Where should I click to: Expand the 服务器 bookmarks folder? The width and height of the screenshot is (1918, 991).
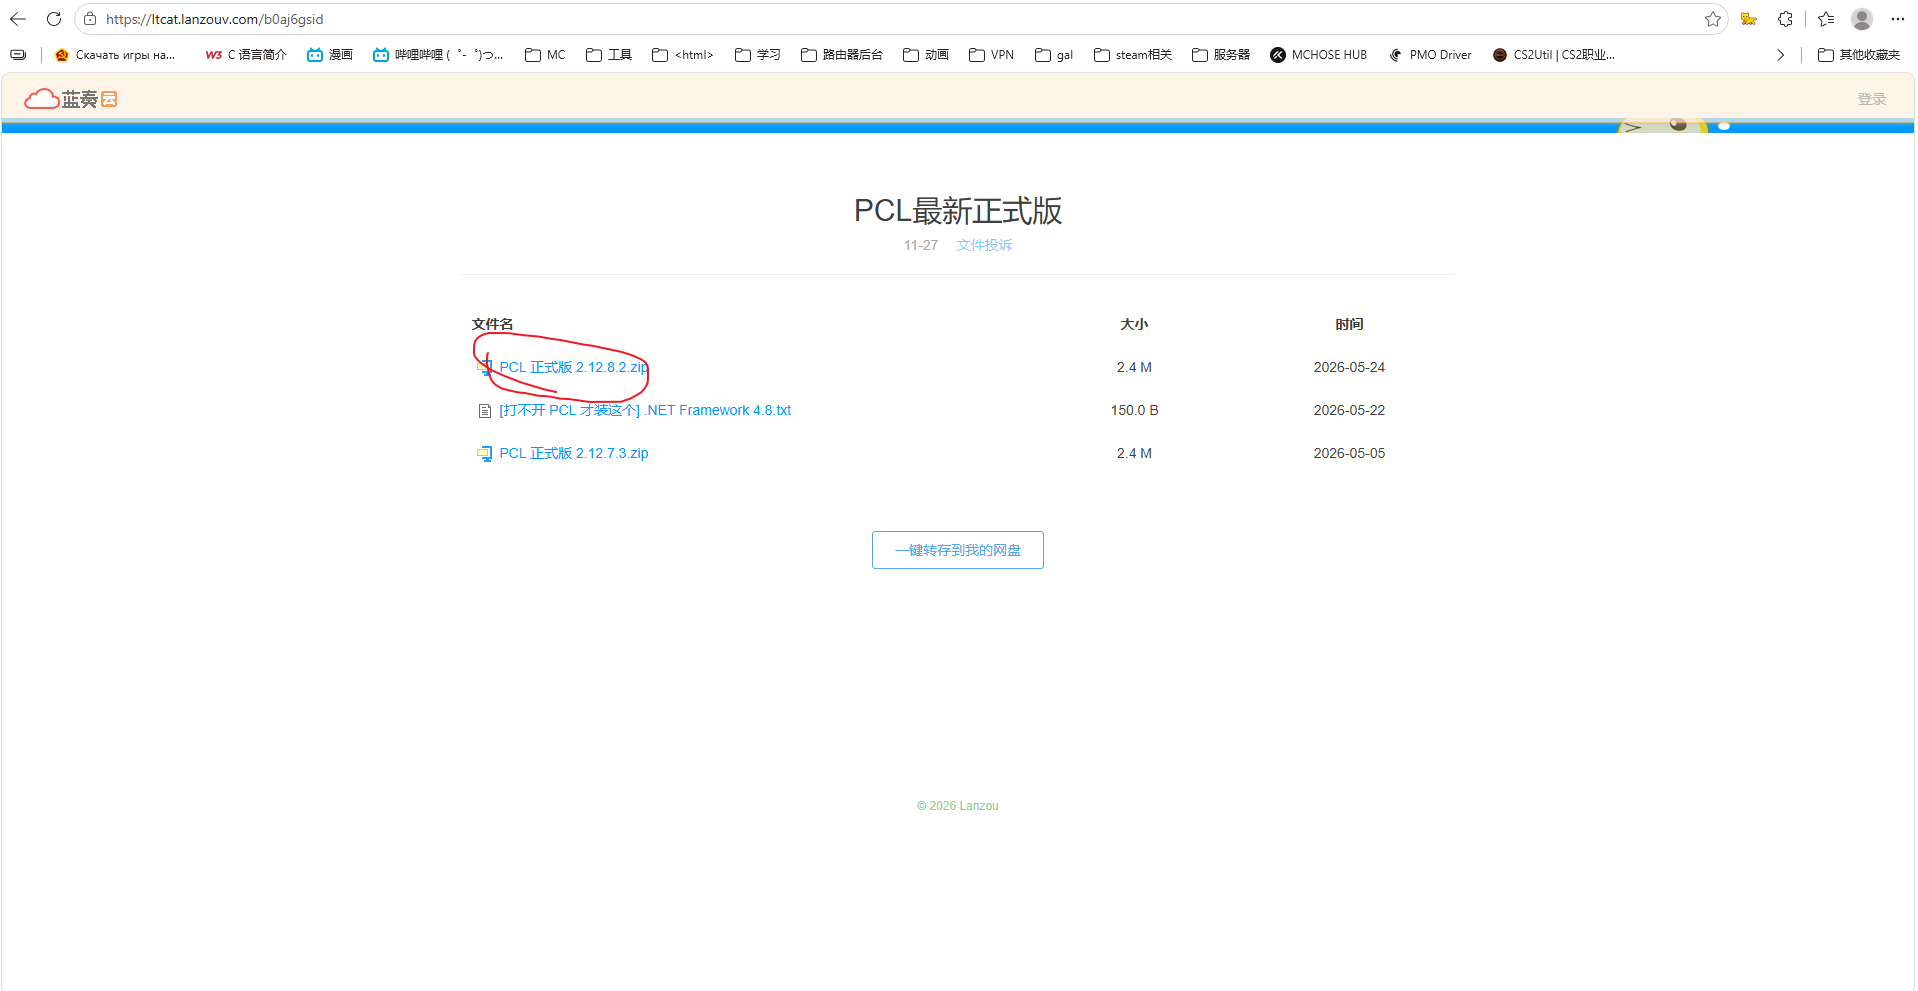coord(1221,55)
